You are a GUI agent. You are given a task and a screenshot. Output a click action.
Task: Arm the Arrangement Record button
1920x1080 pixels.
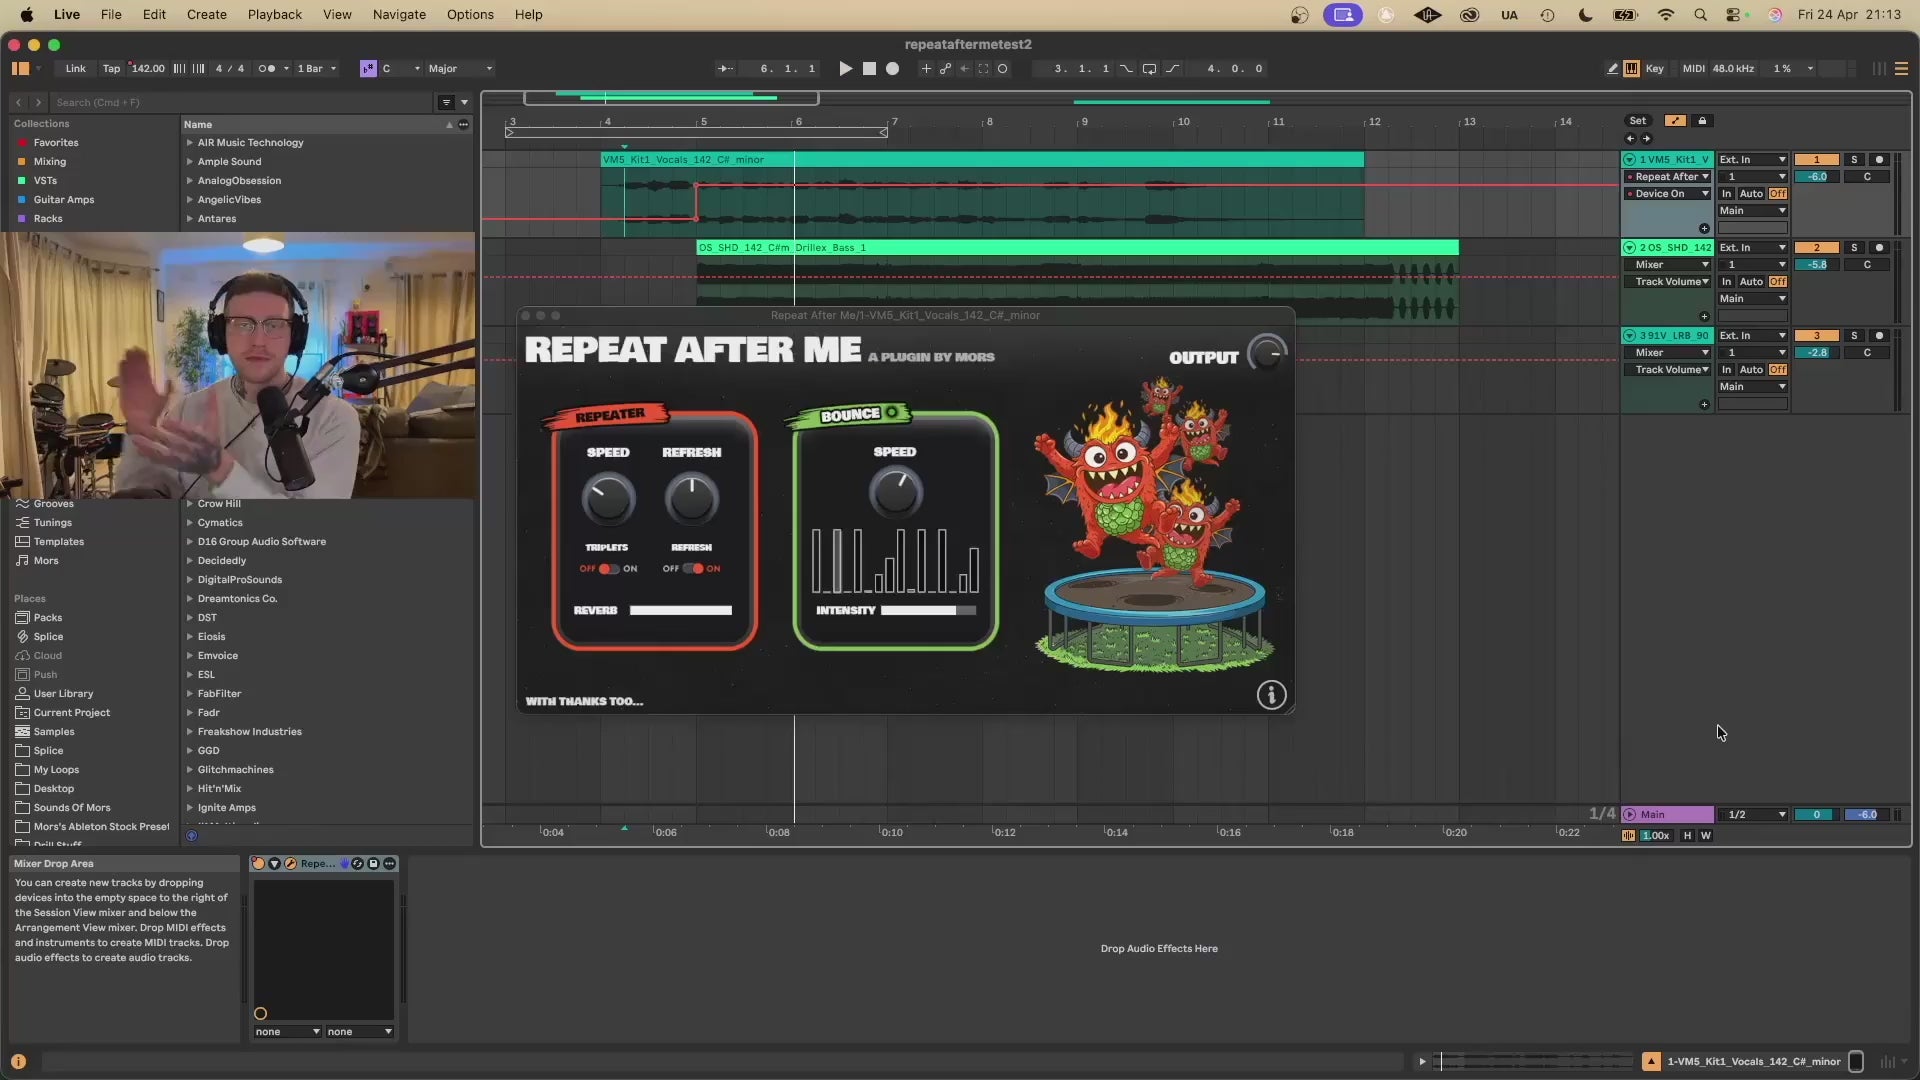tap(893, 69)
